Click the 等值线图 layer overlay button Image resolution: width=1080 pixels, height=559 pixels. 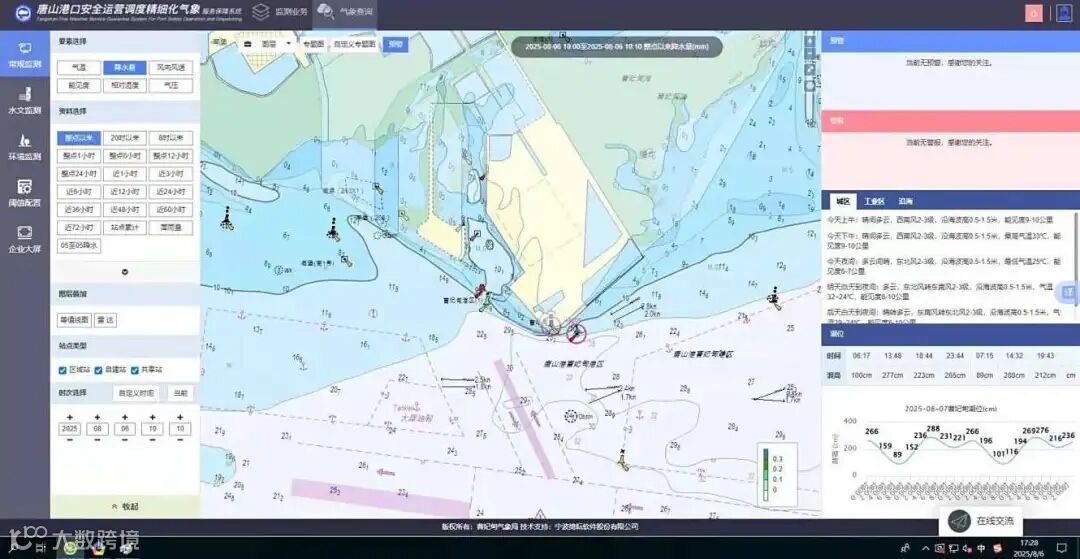tap(74, 319)
